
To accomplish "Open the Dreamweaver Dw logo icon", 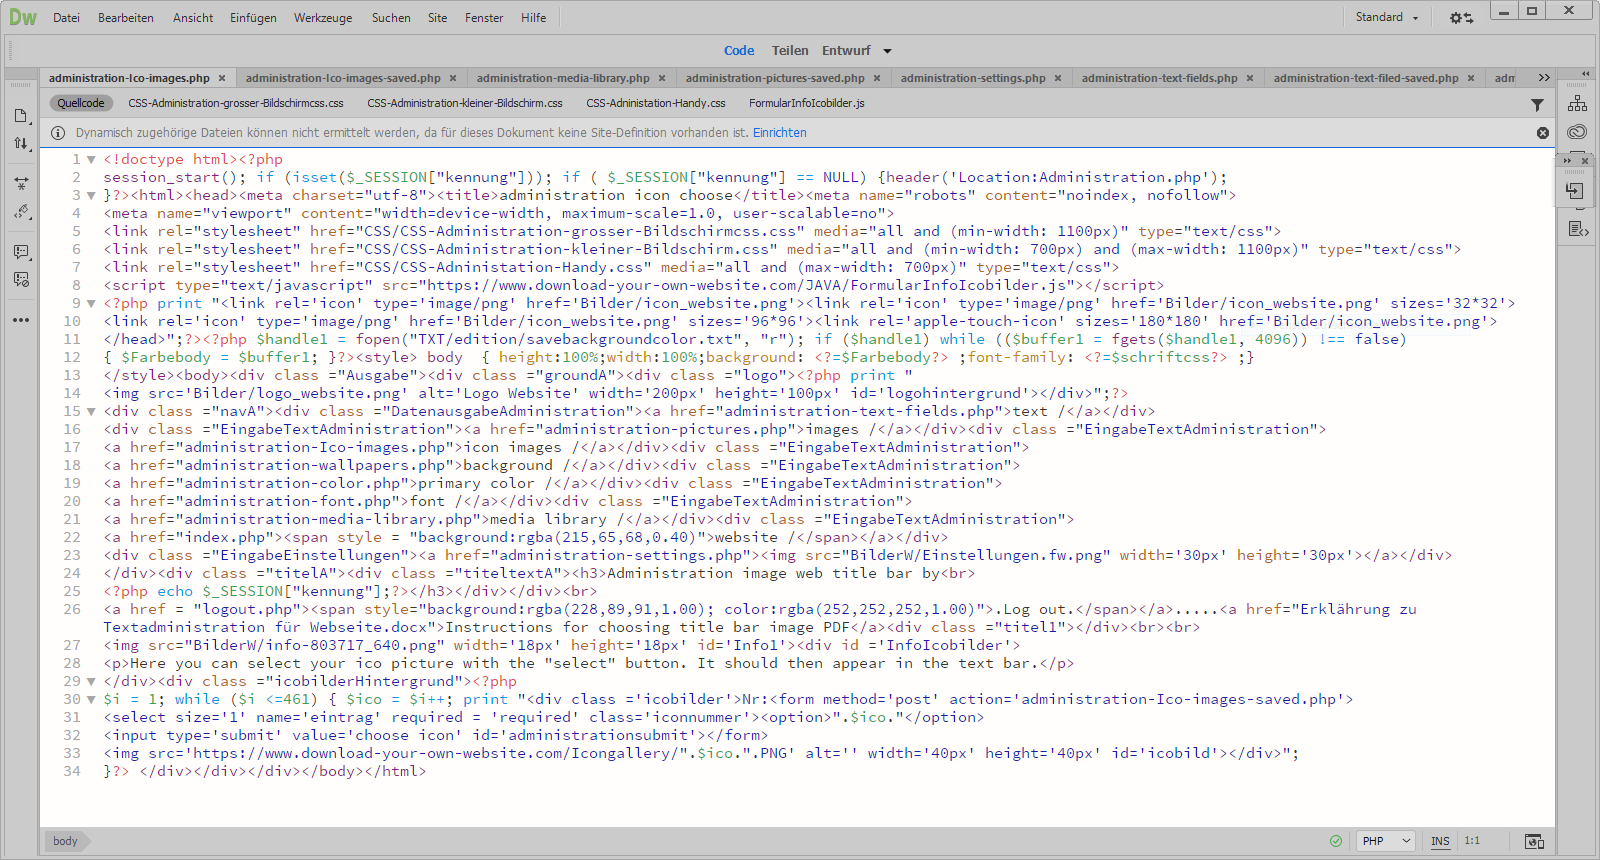I will (23, 17).
